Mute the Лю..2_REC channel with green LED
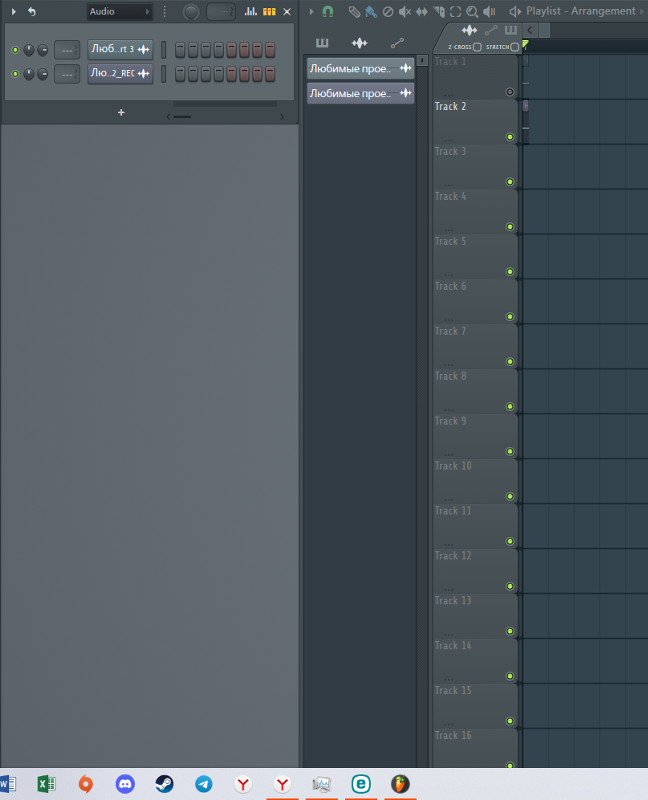Screen dimensions: 648x800 pyautogui.click(x=15, y=74)
